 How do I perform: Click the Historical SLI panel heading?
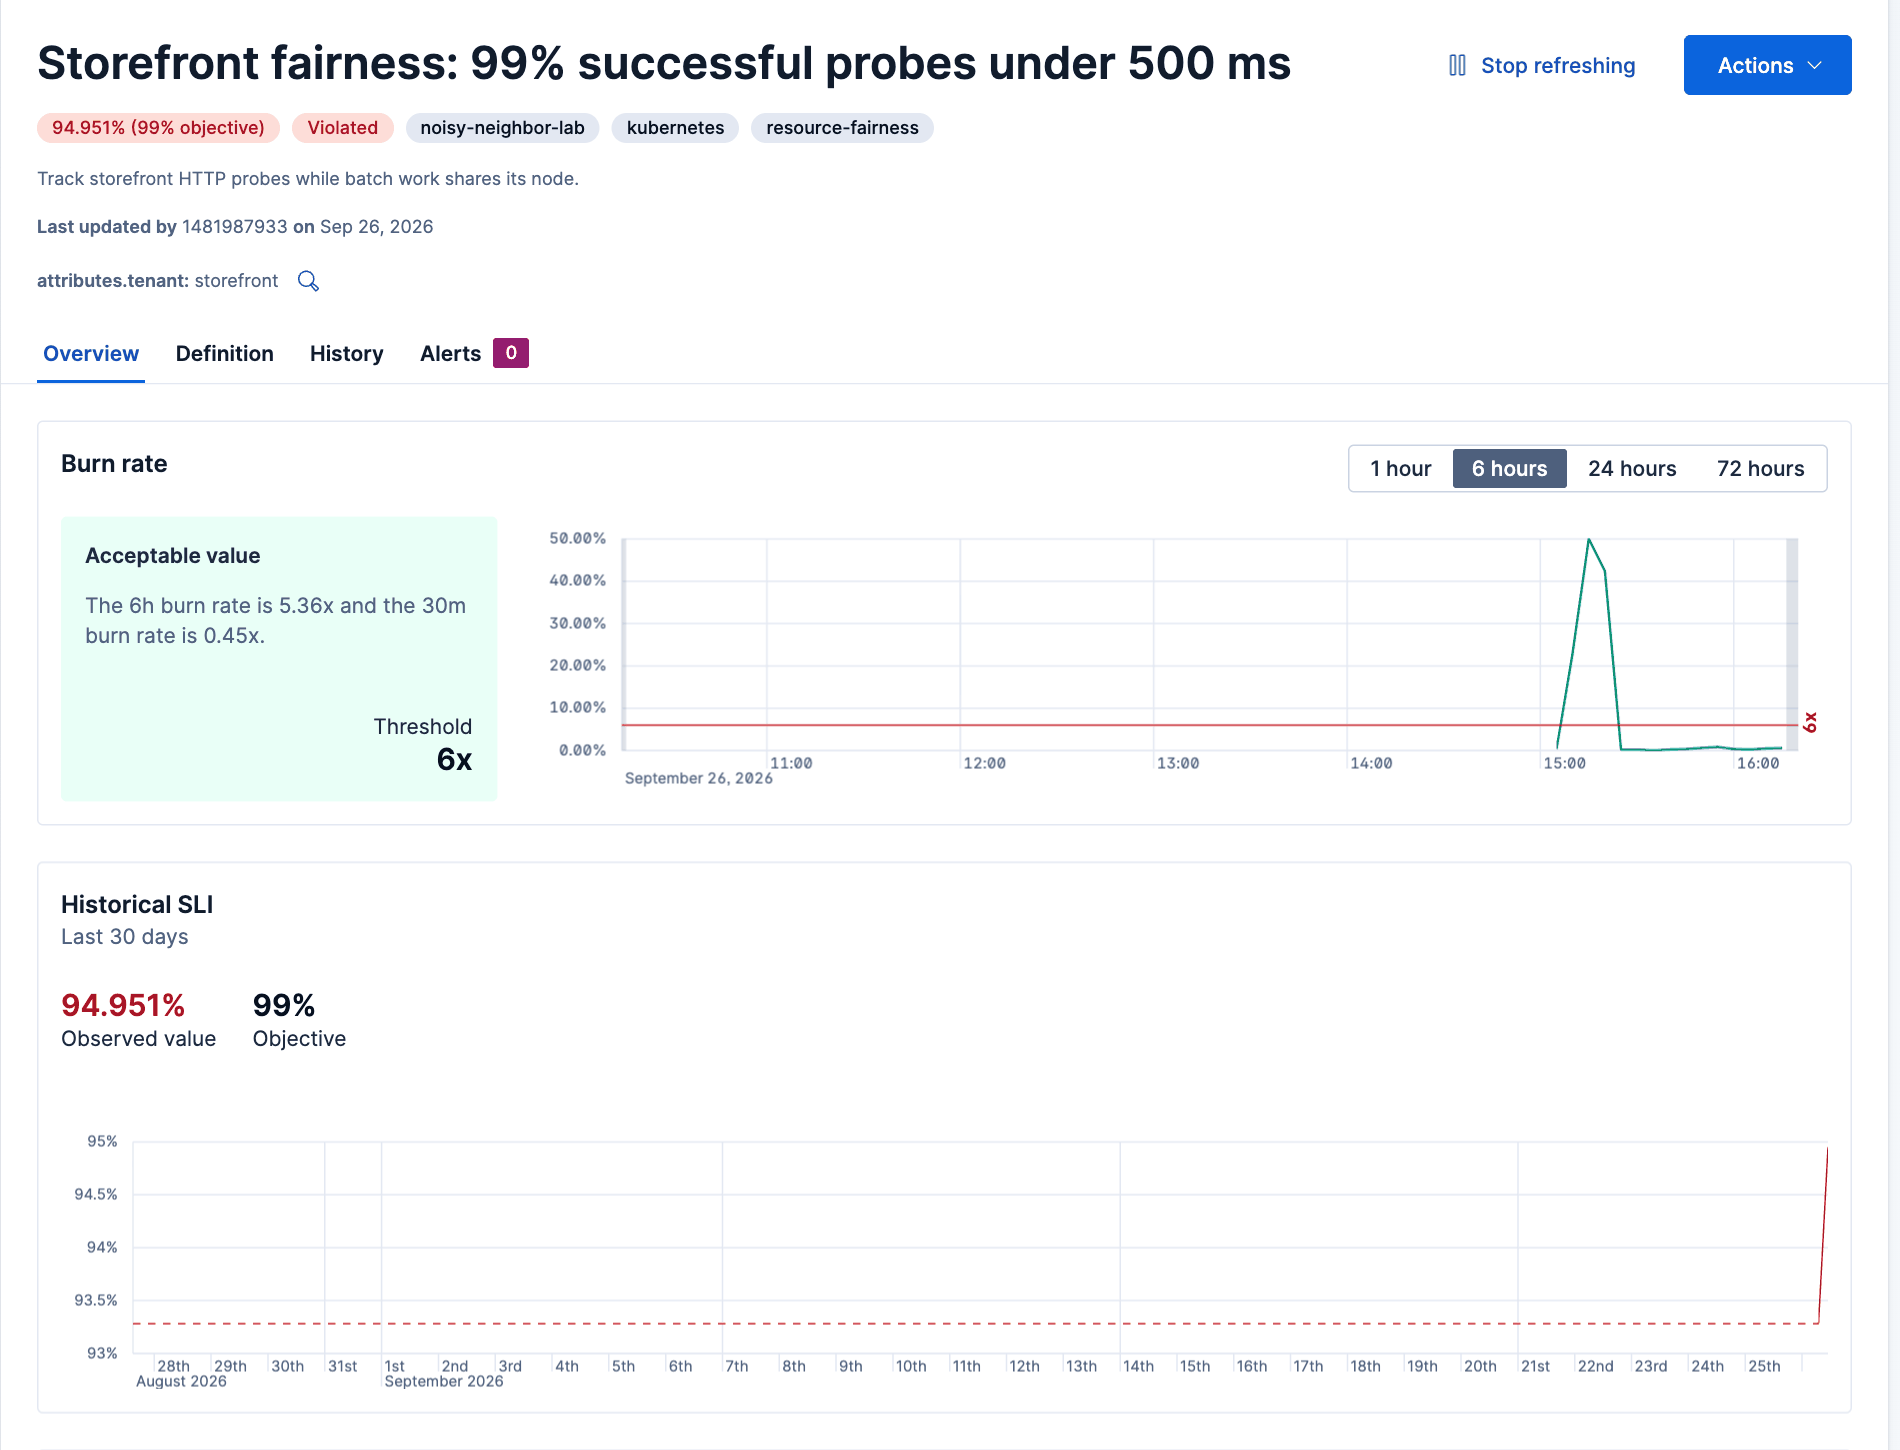click(137, 905)
